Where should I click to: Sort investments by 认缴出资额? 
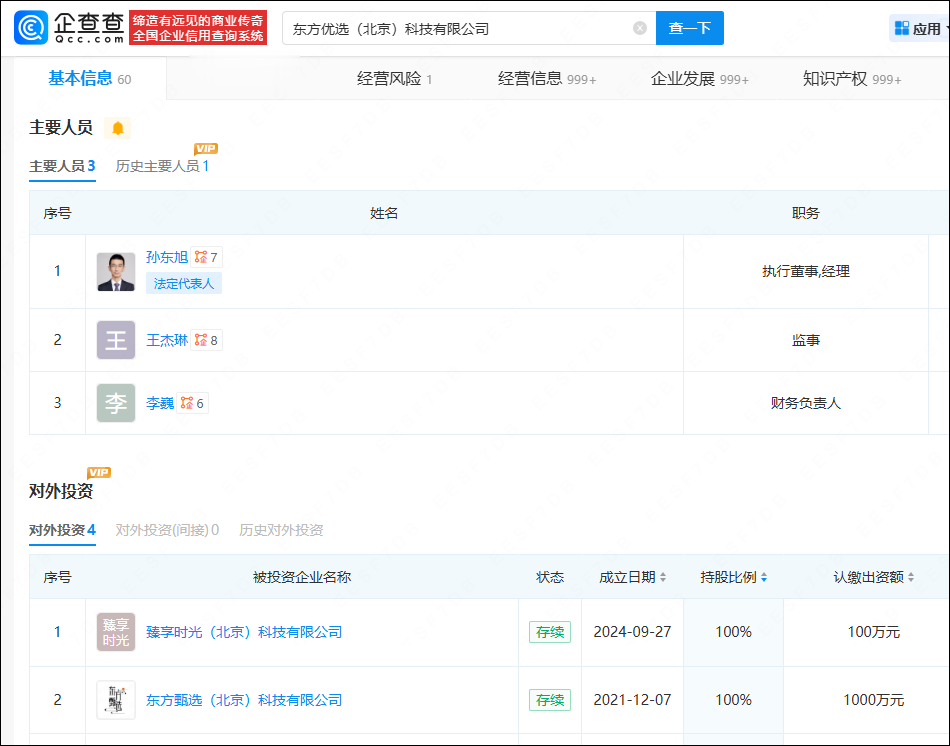pyautogui.click(x=911, y=577)
